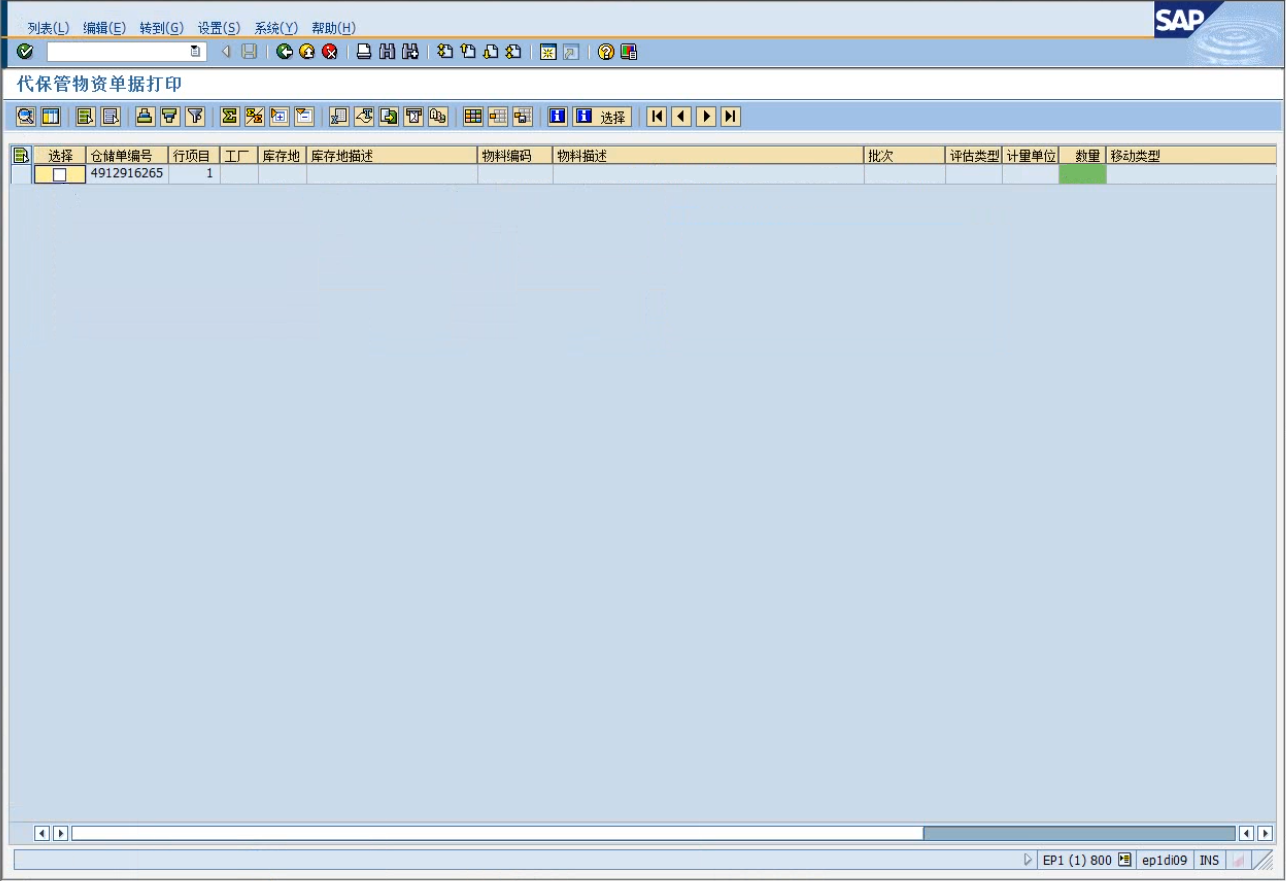1286x881 pixels.
Task: Jump to last page navigation button
Action: tap(730, 117)
